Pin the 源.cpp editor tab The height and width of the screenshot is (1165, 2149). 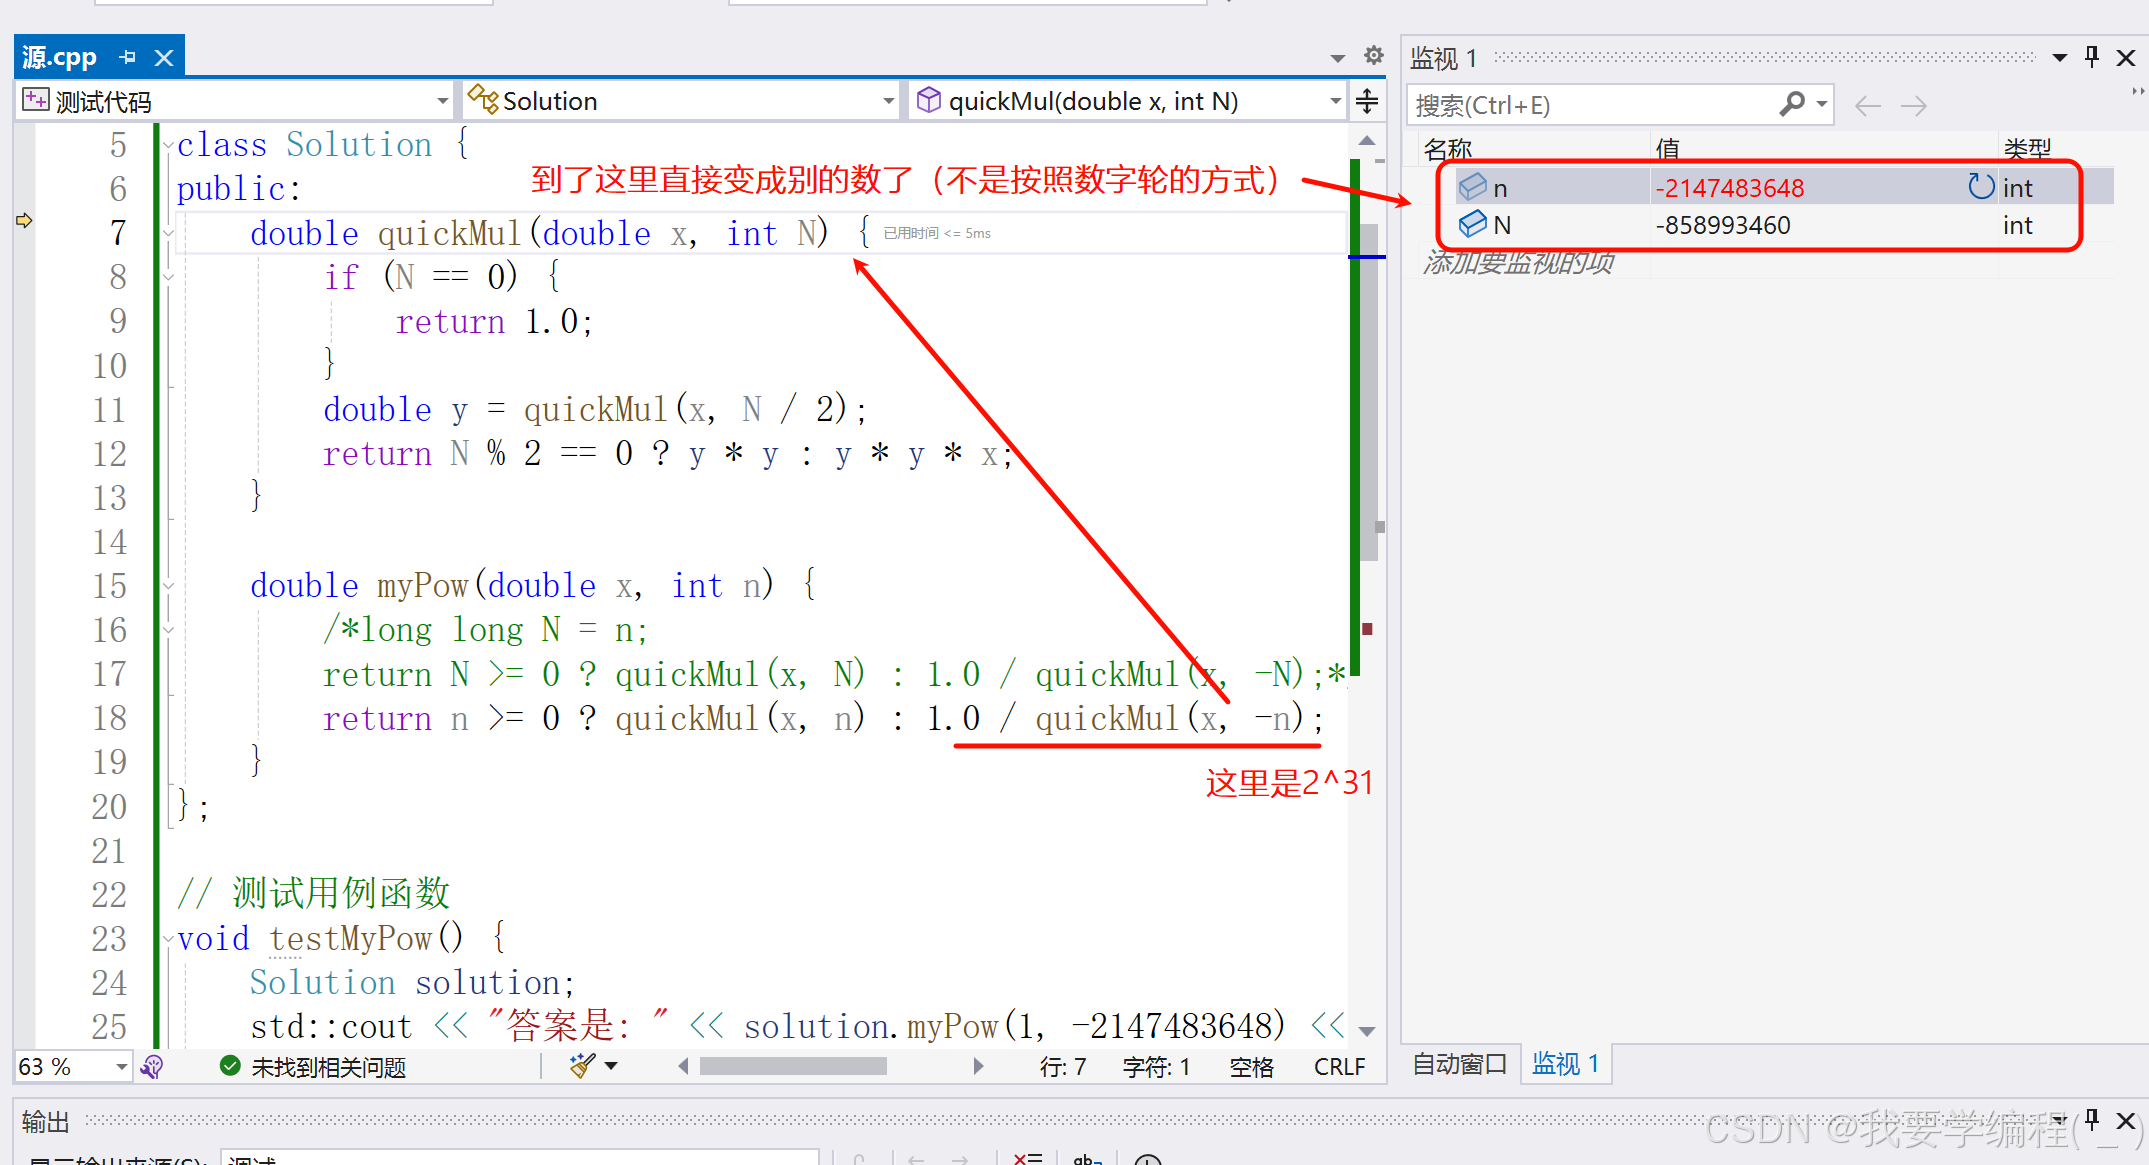[x=127, y=58]
